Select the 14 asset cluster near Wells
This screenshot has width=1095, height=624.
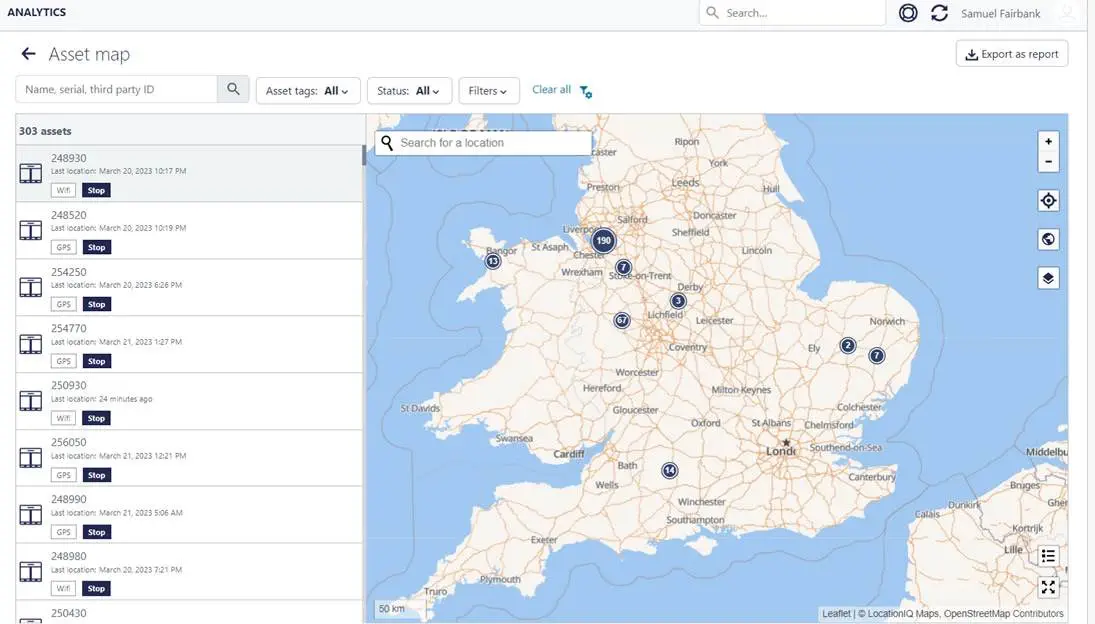point(670,470)
